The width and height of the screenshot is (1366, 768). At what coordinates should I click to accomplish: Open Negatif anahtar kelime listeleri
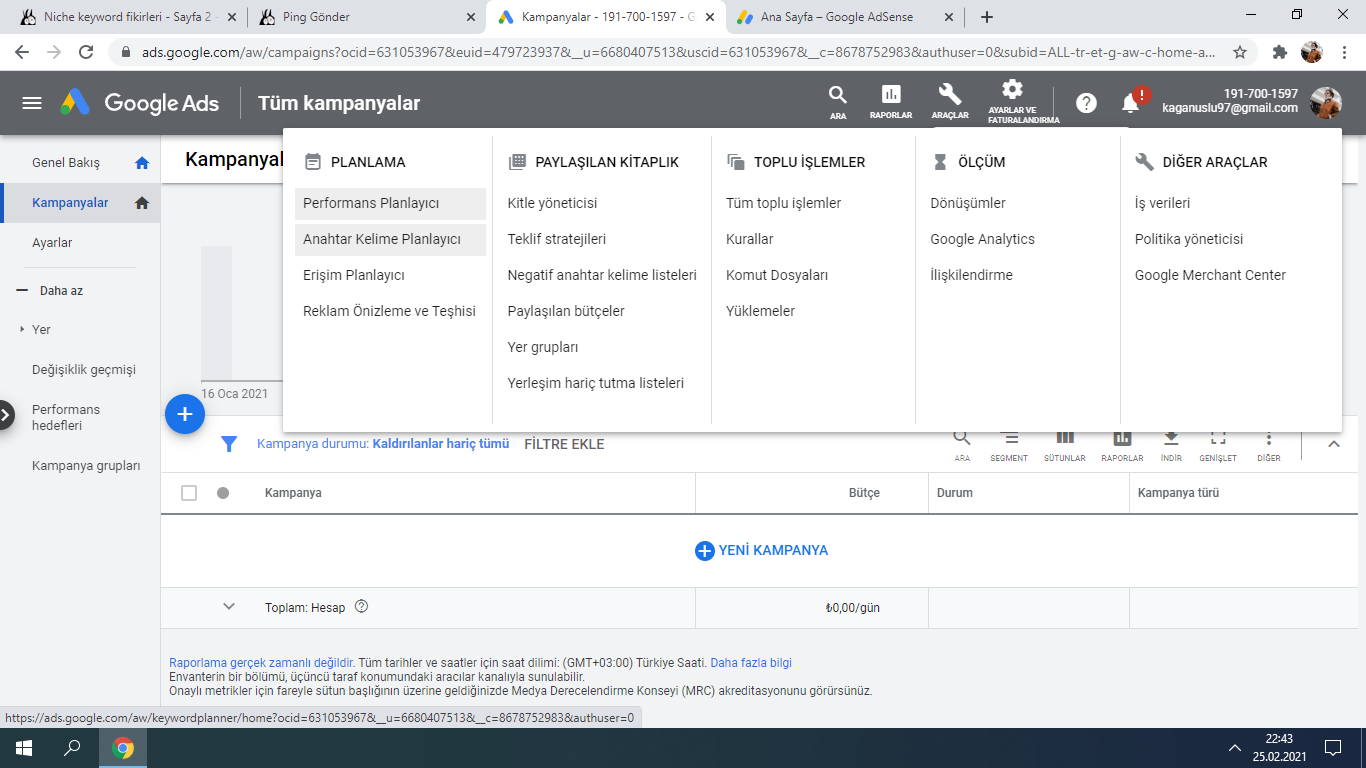click(x=602, y=275)
